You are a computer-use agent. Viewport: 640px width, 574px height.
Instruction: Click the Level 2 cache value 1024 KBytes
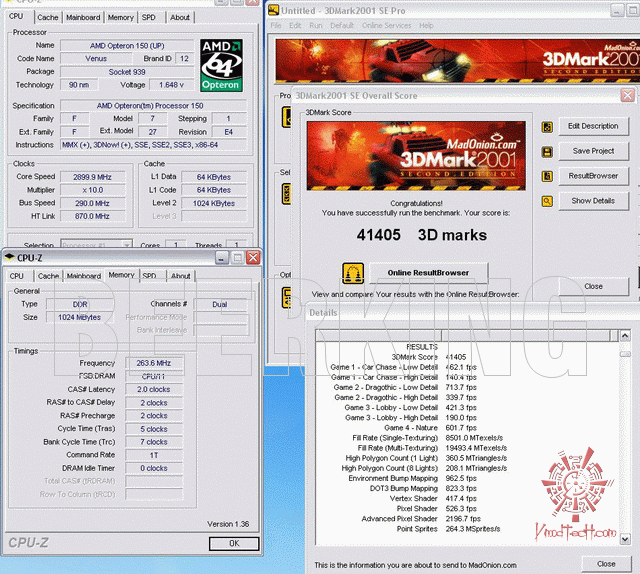coord(214,203)
